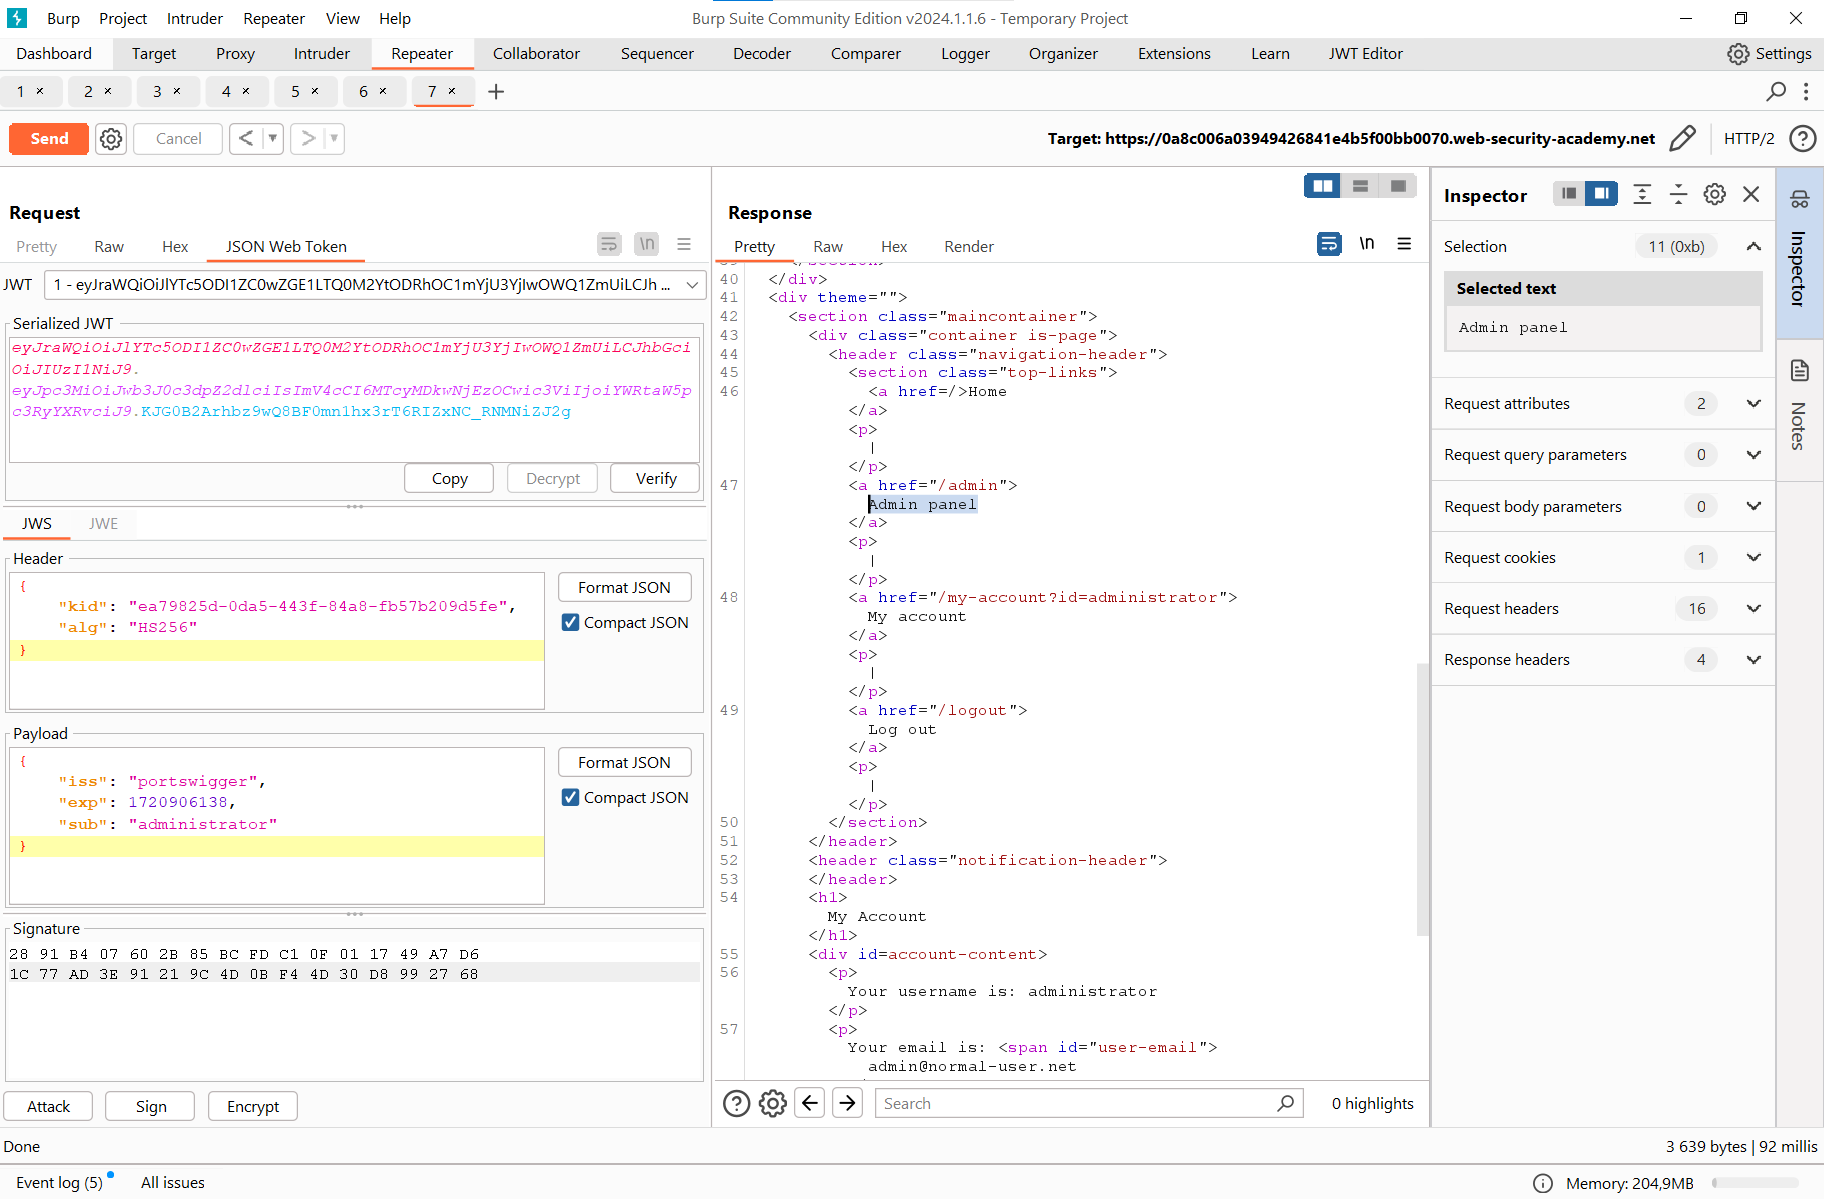
Task: Click Inspector sidebar icon
Action: [x=1800, y=199]
